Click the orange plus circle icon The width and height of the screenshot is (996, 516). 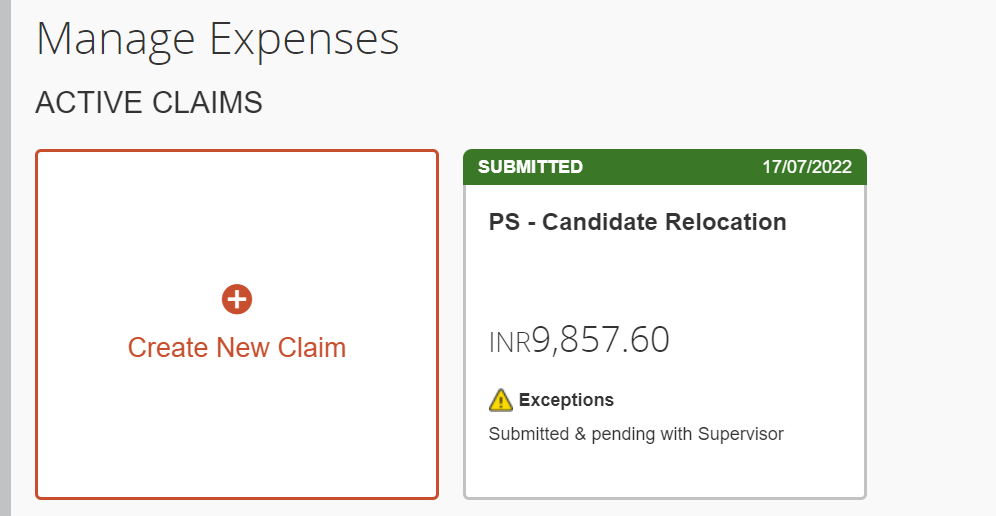(237, 299)
